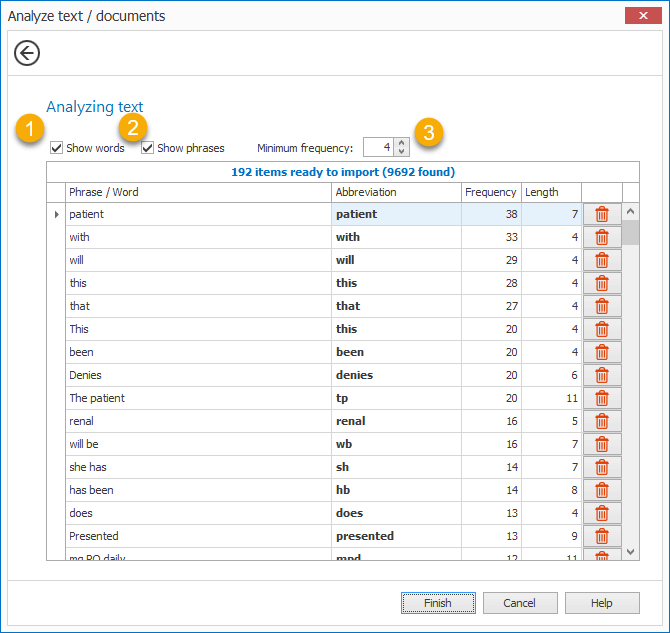Click the Minimum frequency value field
Image resolution: width=670 pixels, height=633 pixels.
coord(378,147)
